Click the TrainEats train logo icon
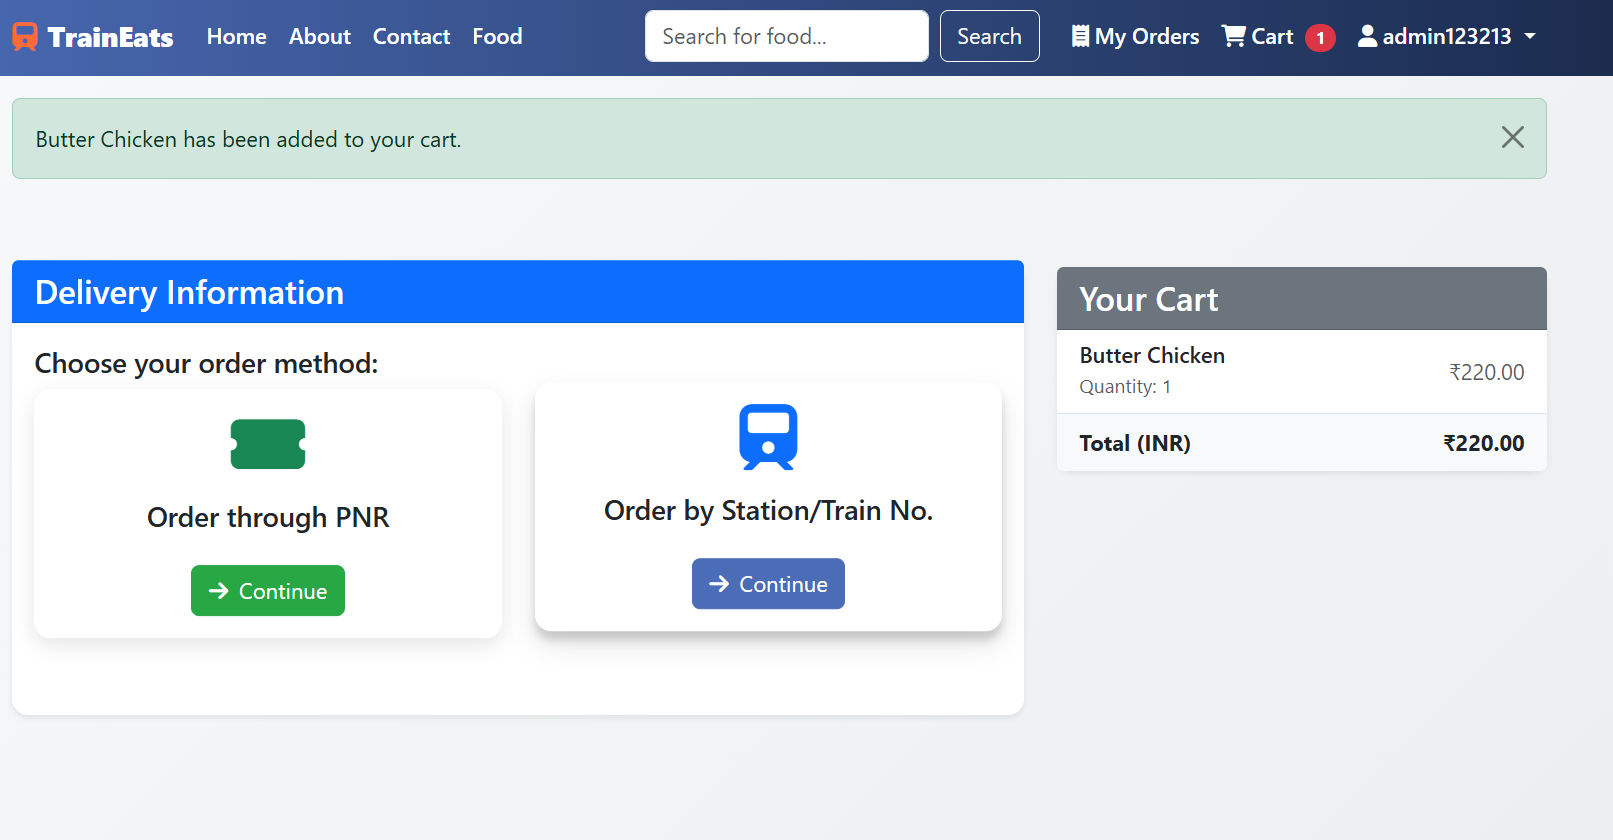The height and width of the screenshot is (840, 1613). coord(25,37)
